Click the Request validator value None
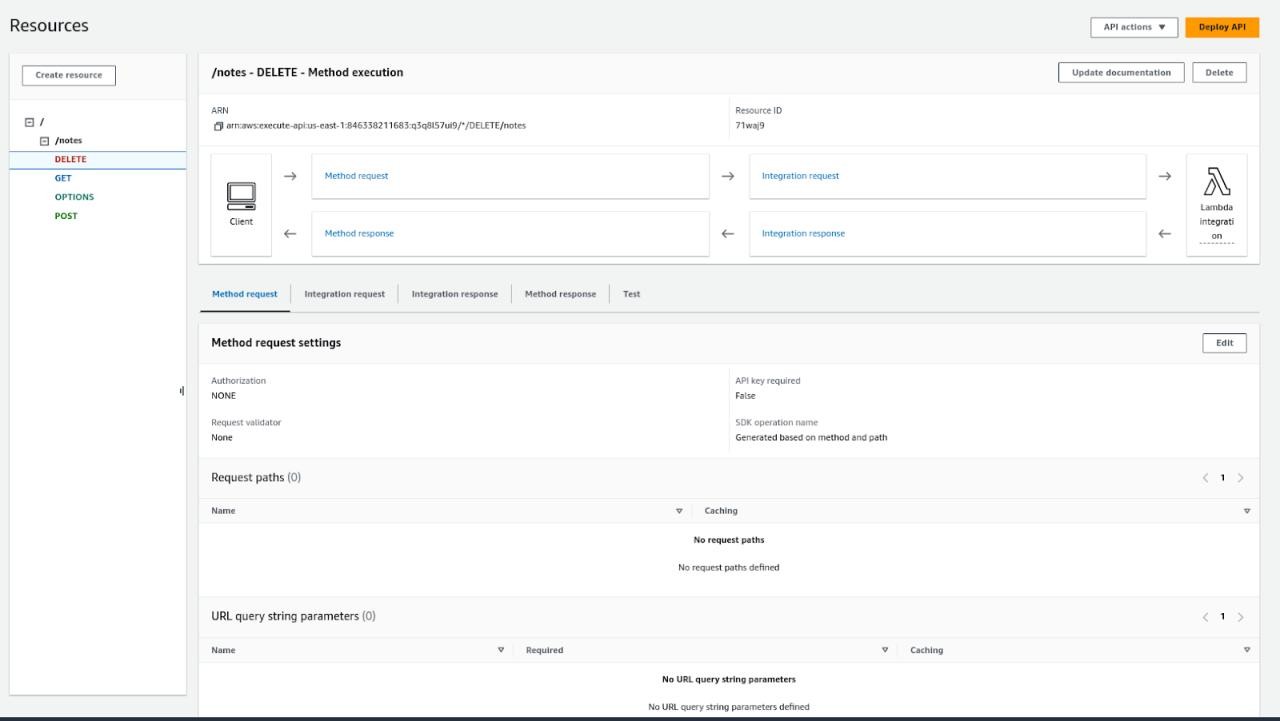1280x721 pixels. point(222,437)
